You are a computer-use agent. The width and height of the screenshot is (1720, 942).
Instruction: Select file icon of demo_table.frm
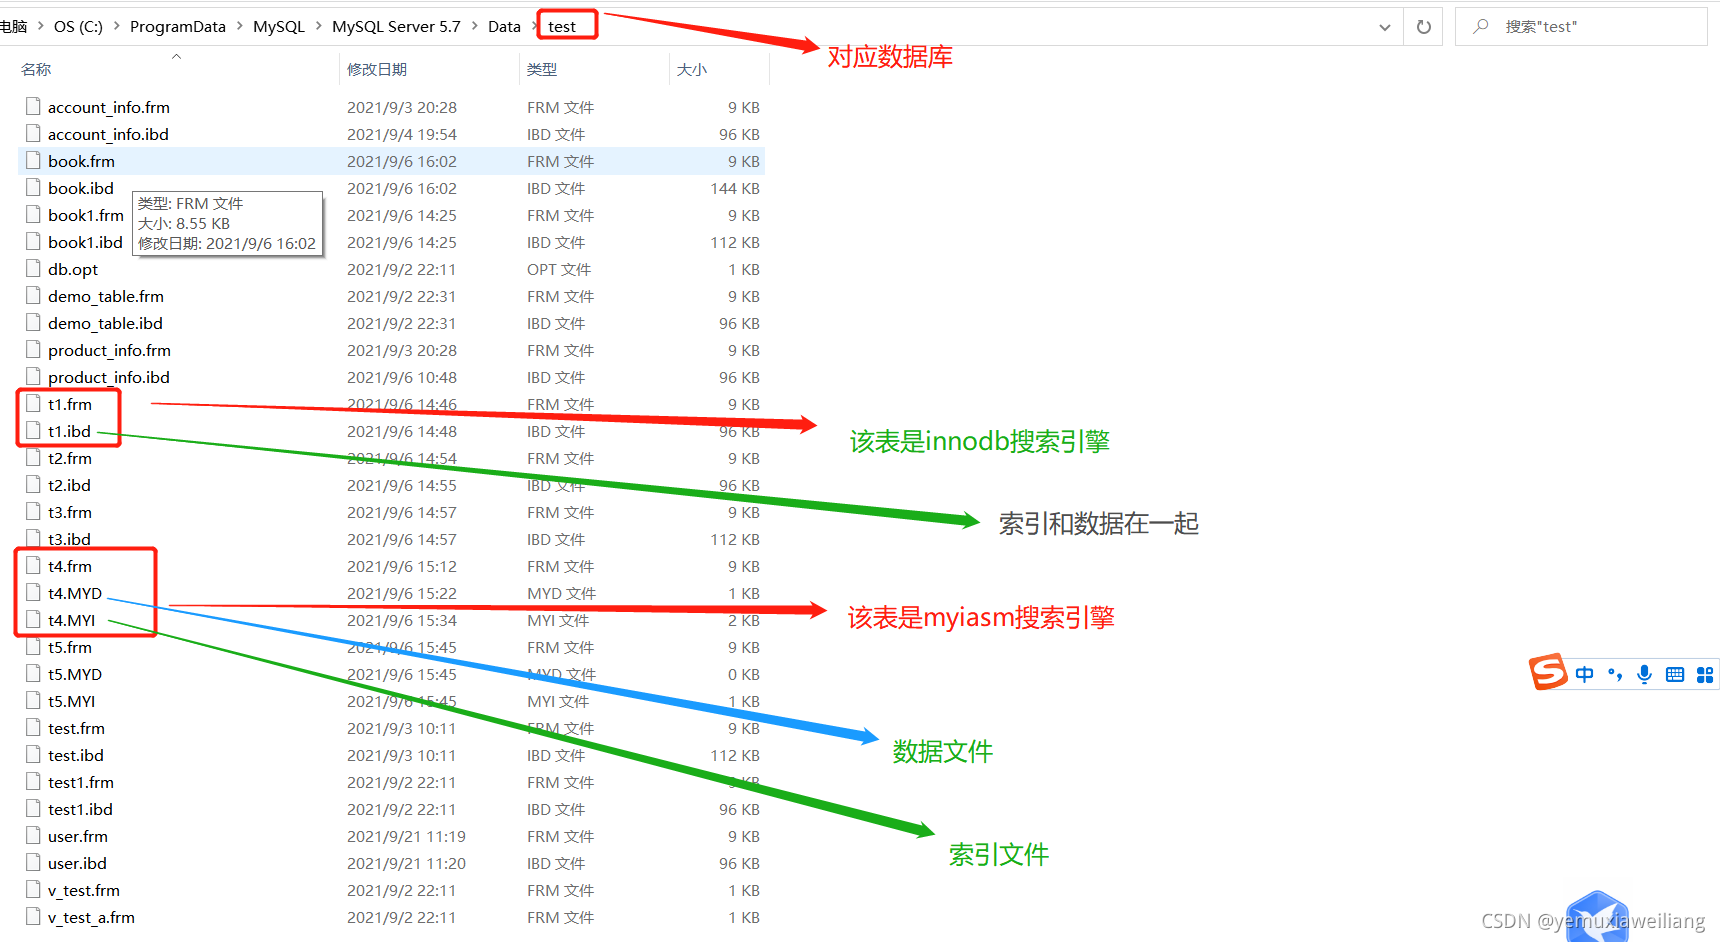(33, 295)
